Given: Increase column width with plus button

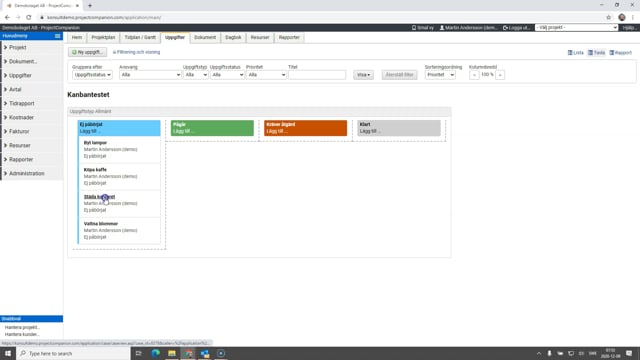Looking at the screenshot, I should coord(500,75).
